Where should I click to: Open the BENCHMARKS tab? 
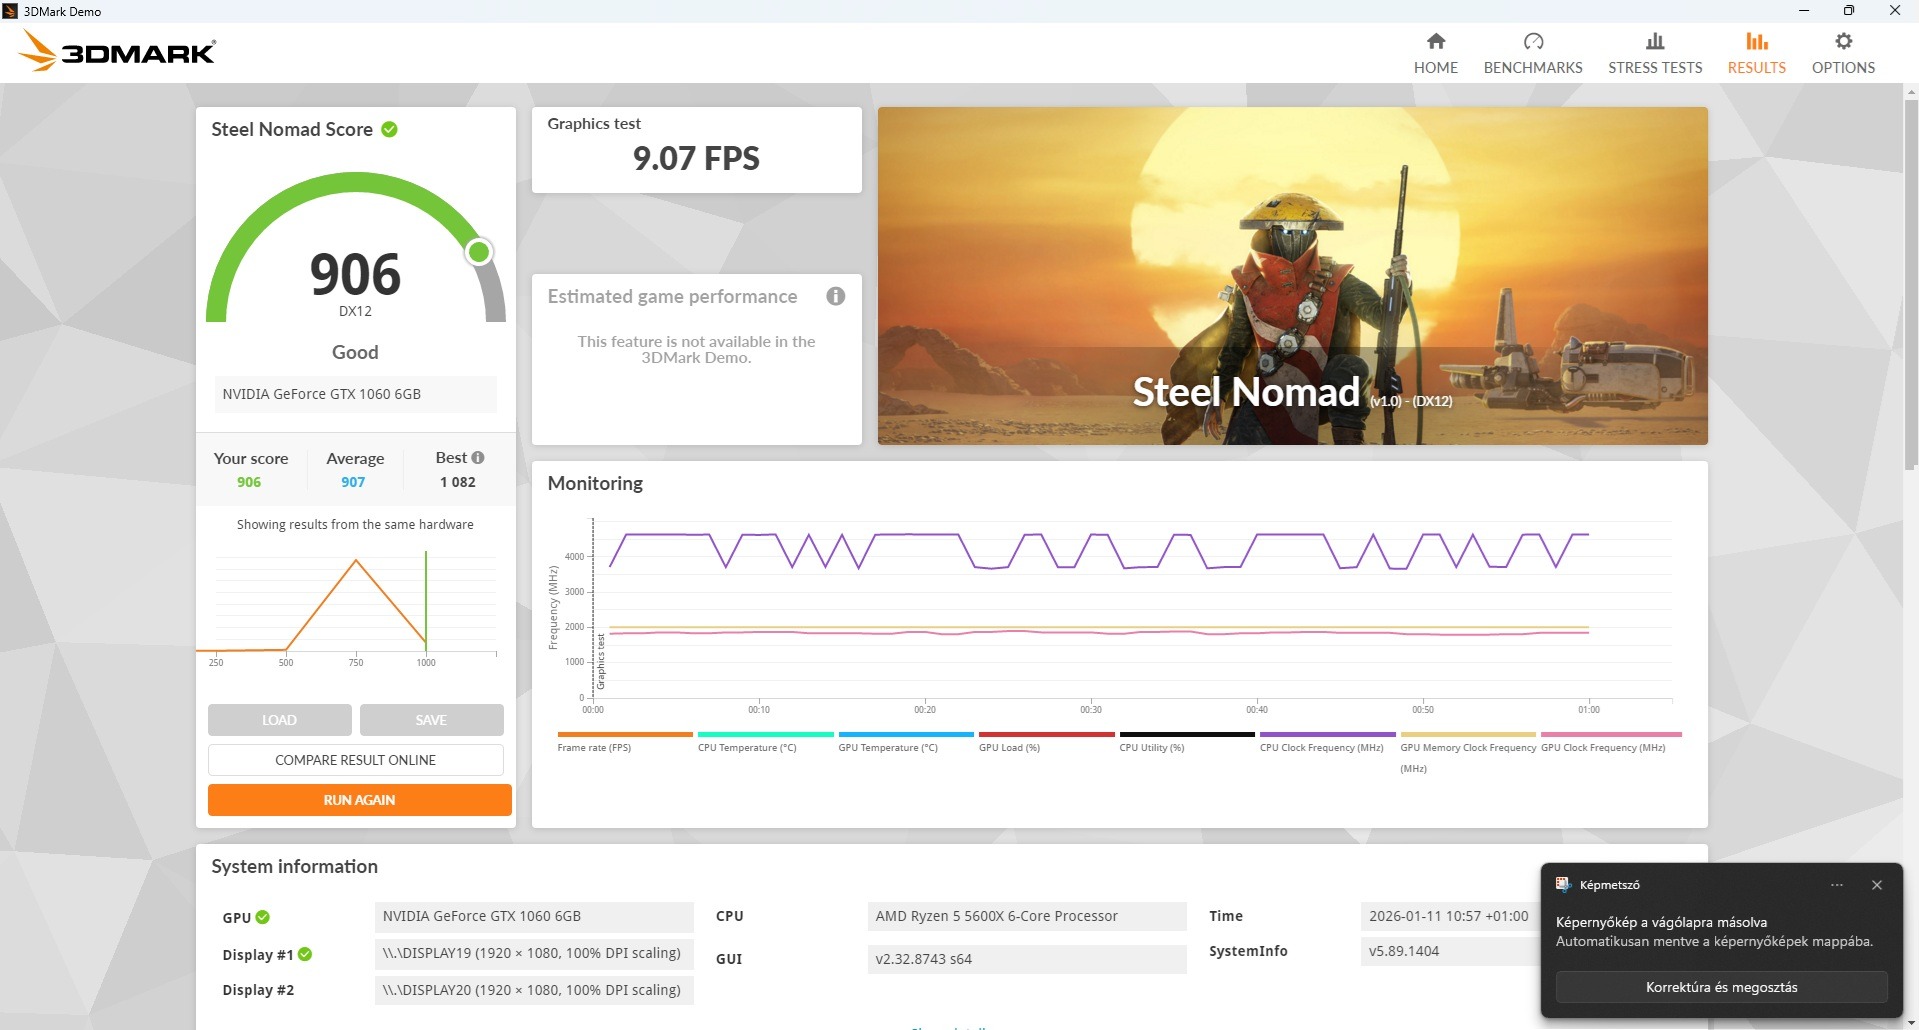pos(1533,53)
